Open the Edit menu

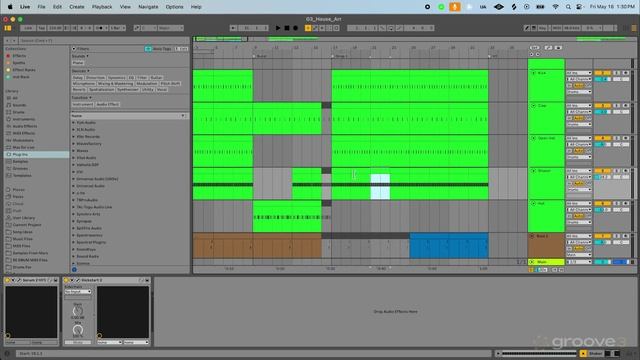coord(57,7)
